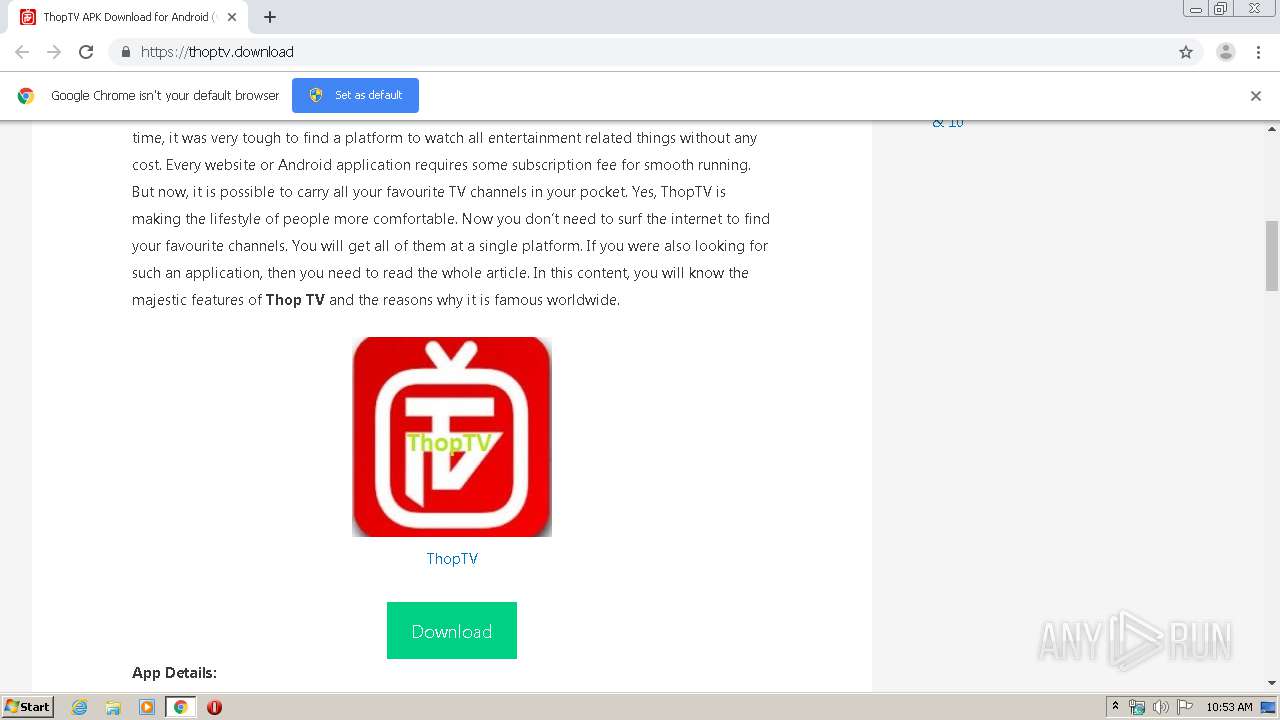Click the padlock site info icon
The height and width of the screenshot is (720, 1280).
(125, 52)
